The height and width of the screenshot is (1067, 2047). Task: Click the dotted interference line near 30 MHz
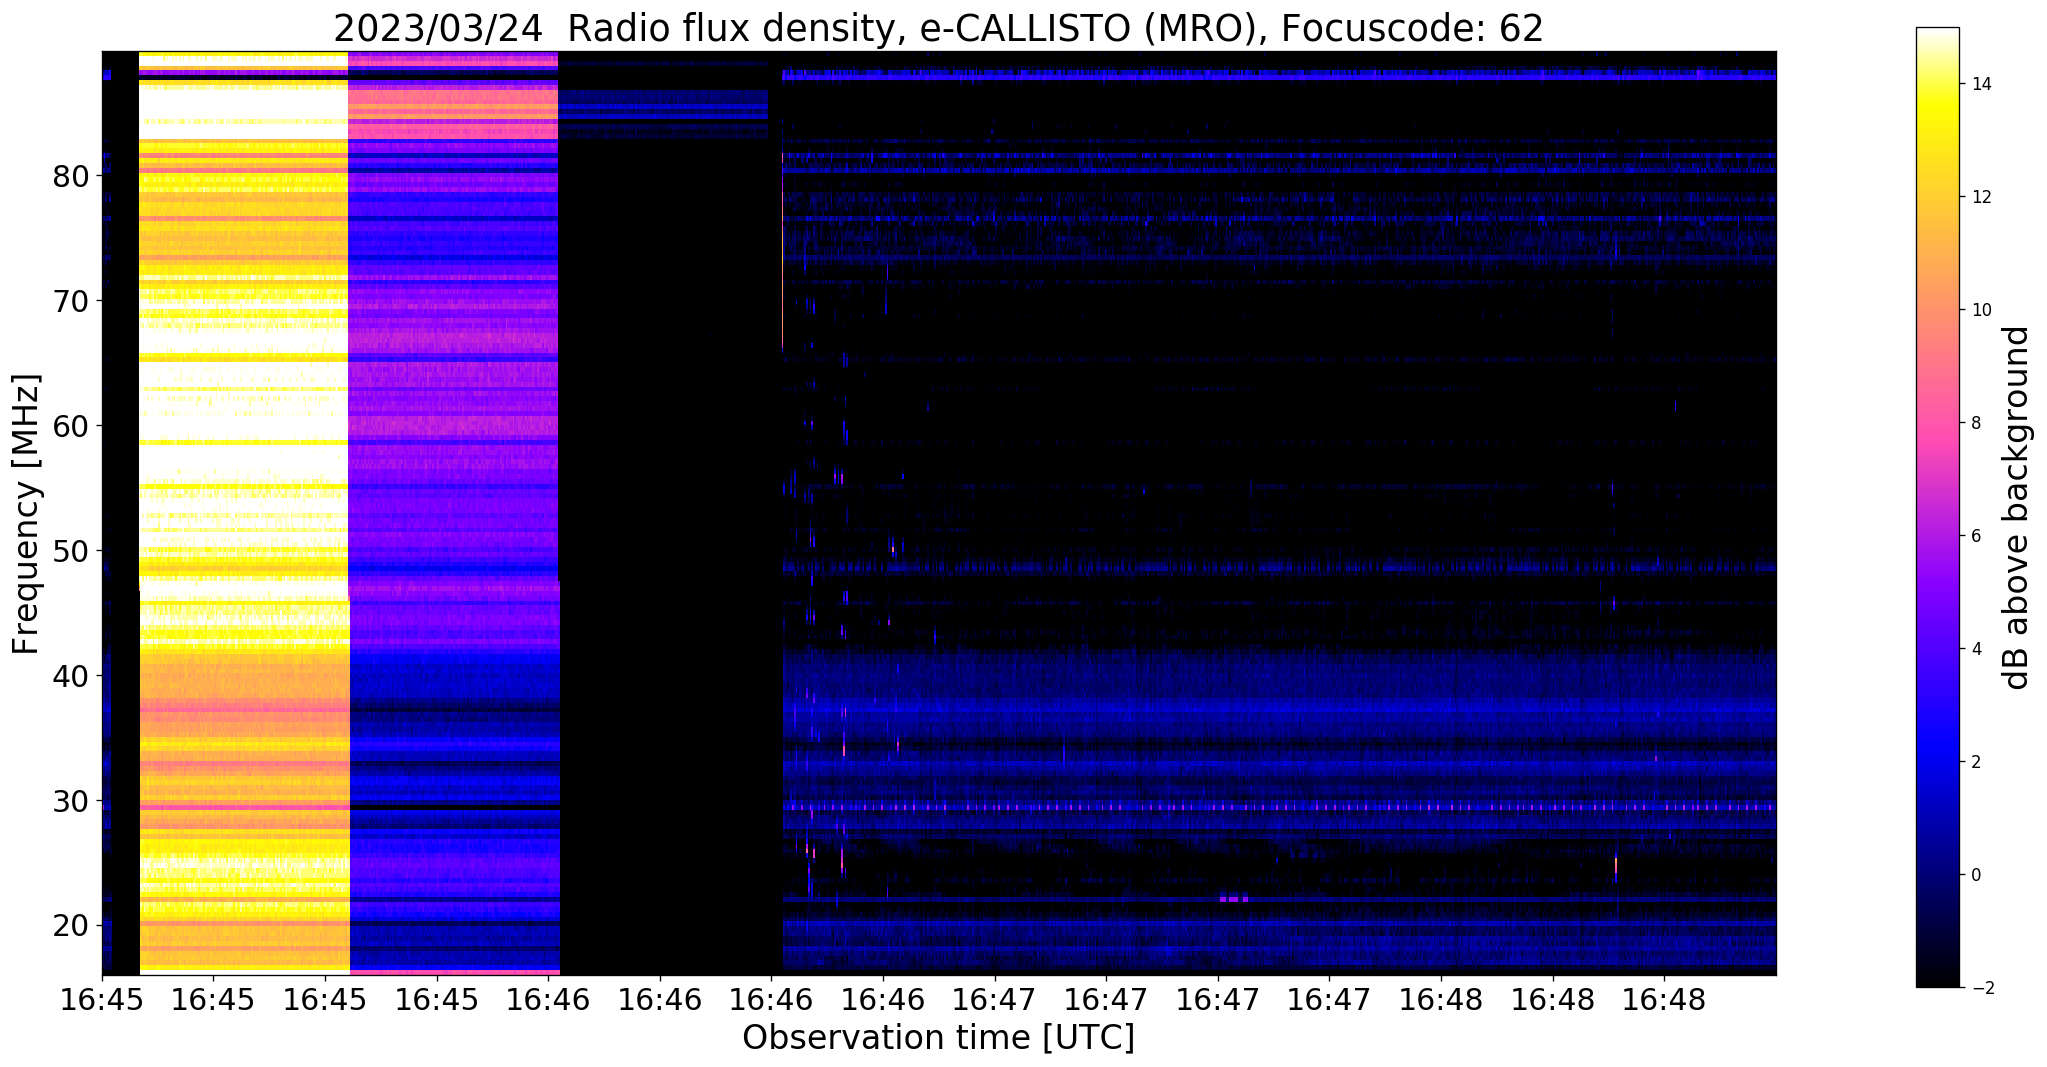[1279, 806]
